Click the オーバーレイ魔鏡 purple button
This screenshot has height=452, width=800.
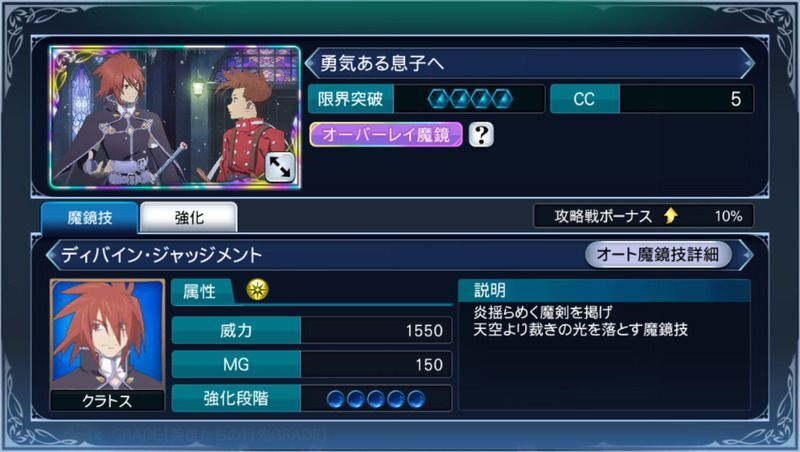coord(386,135)
